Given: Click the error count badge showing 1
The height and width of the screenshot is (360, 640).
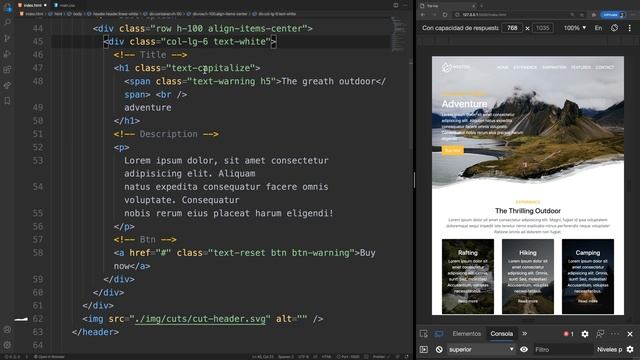Looking at the screenshot, I should (569, 334).
